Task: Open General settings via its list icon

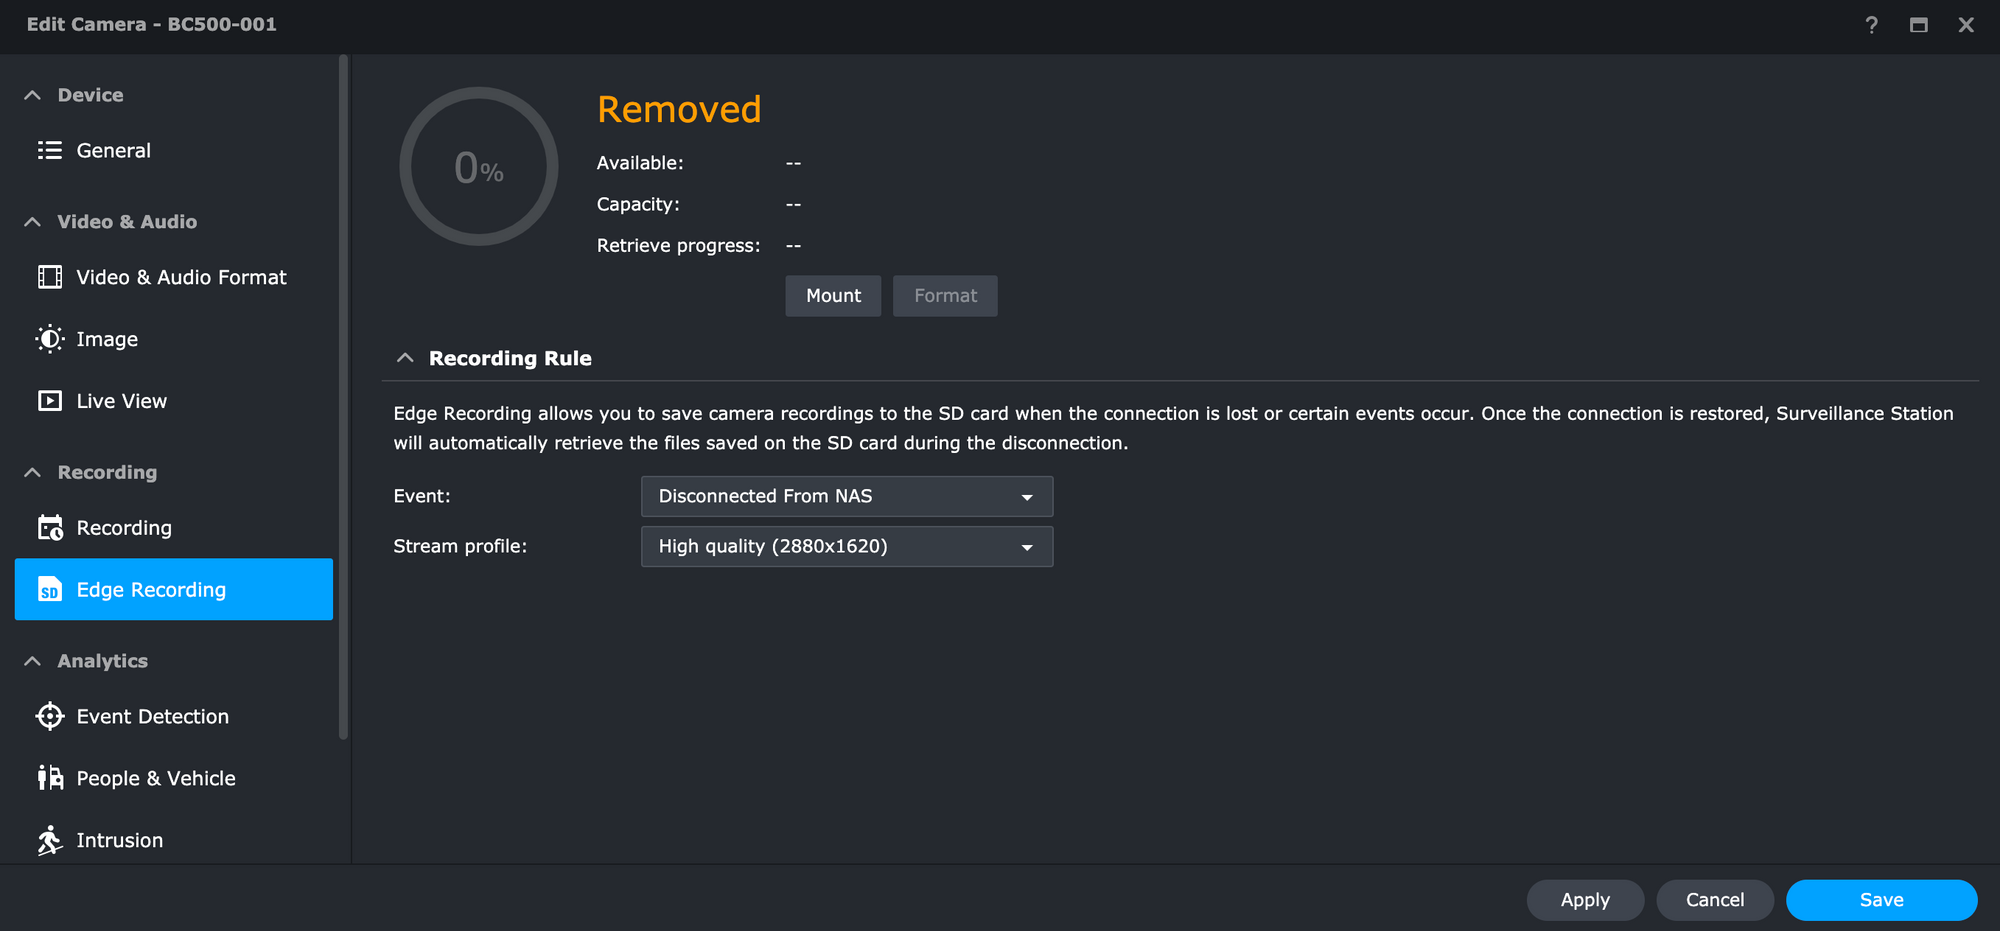Action: click(x=49, y=150)
